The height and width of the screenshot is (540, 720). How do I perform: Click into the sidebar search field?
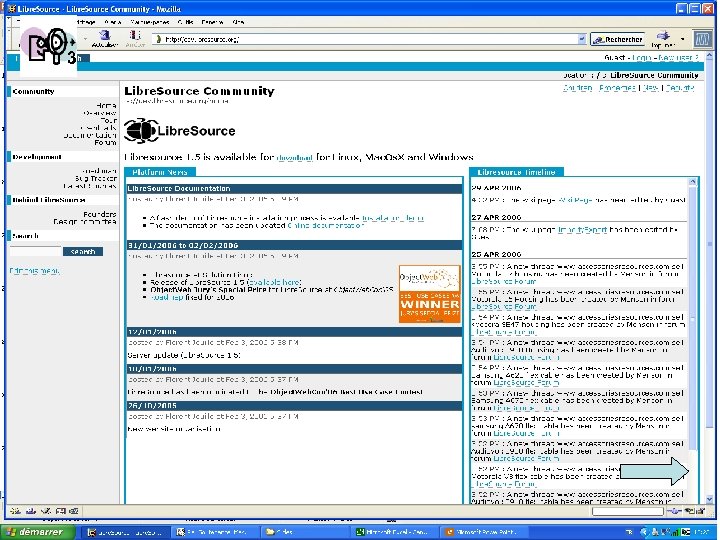(35, 251)
